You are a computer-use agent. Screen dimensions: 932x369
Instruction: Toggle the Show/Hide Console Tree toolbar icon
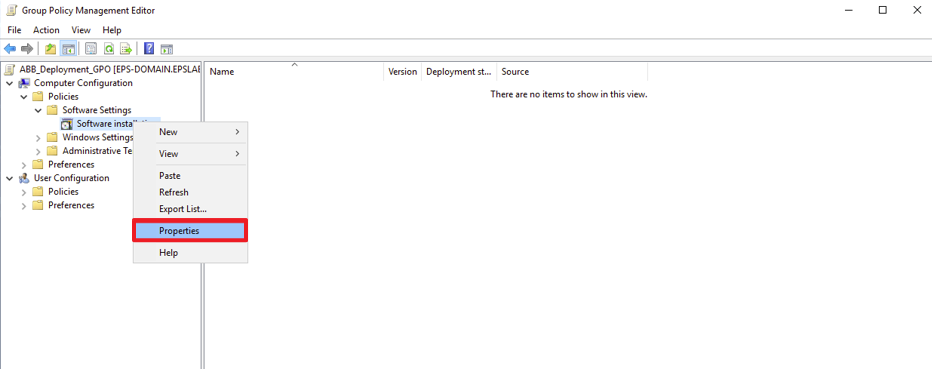point(69,49)
